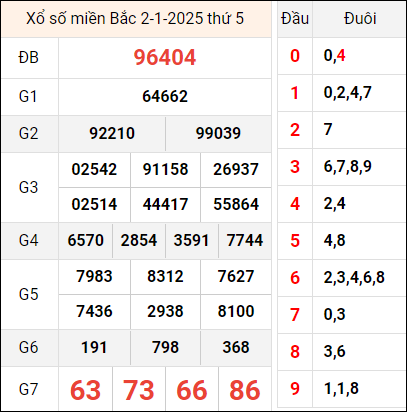
Task: Select the G5 number 8312
Action: 165,276
